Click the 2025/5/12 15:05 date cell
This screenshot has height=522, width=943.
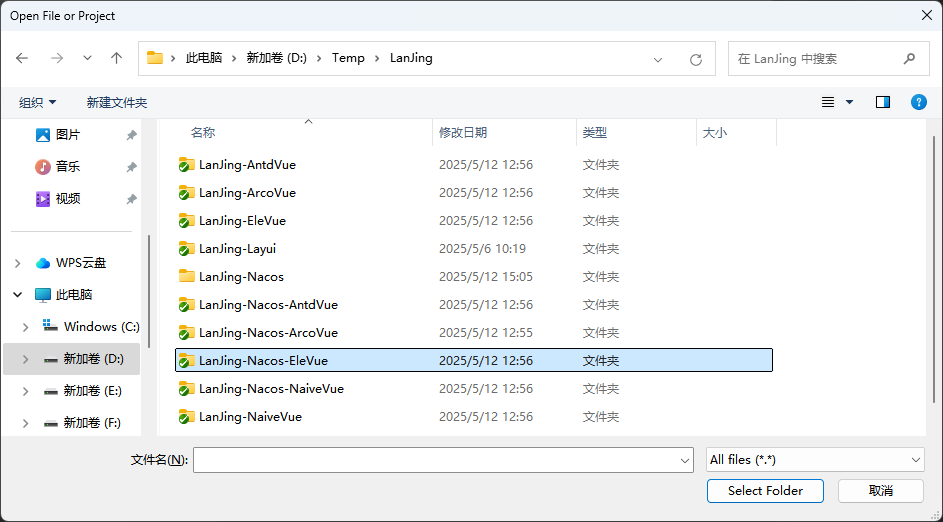click(486, 277)
